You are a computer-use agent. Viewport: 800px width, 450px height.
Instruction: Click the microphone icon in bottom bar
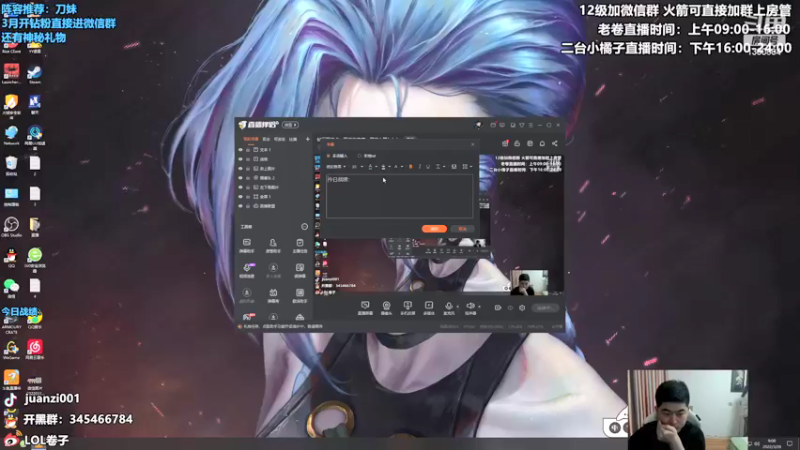coord(449,306)
